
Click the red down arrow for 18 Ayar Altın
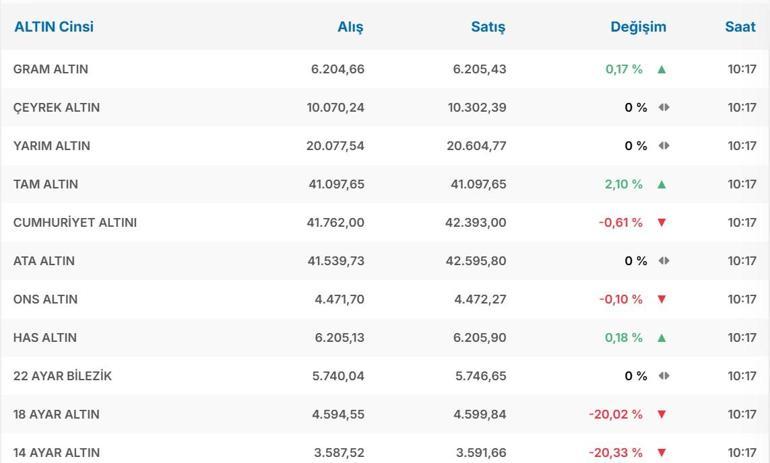coord(662,414)
